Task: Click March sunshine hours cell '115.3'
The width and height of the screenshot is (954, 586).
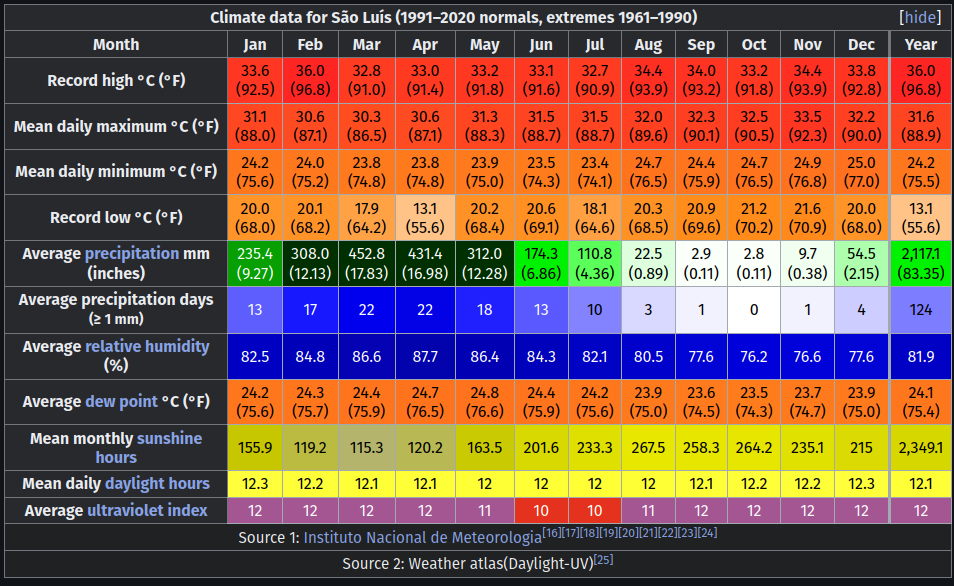Action: point(366,447)
